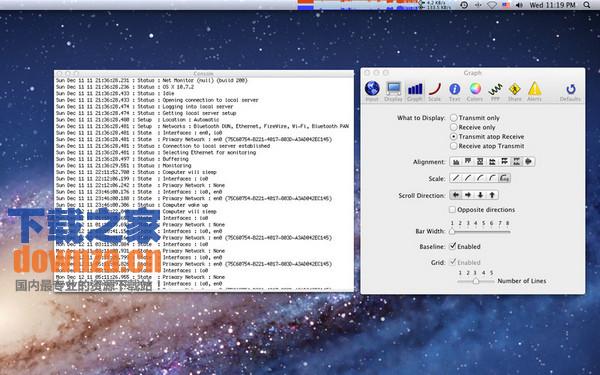The image size is (600, 375).
Task: Open Time Machine menu bar icon
Action: (464, 5)
